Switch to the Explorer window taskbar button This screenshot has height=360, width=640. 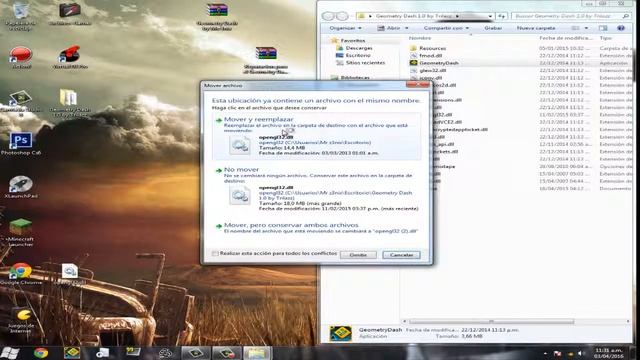(257, 353)
